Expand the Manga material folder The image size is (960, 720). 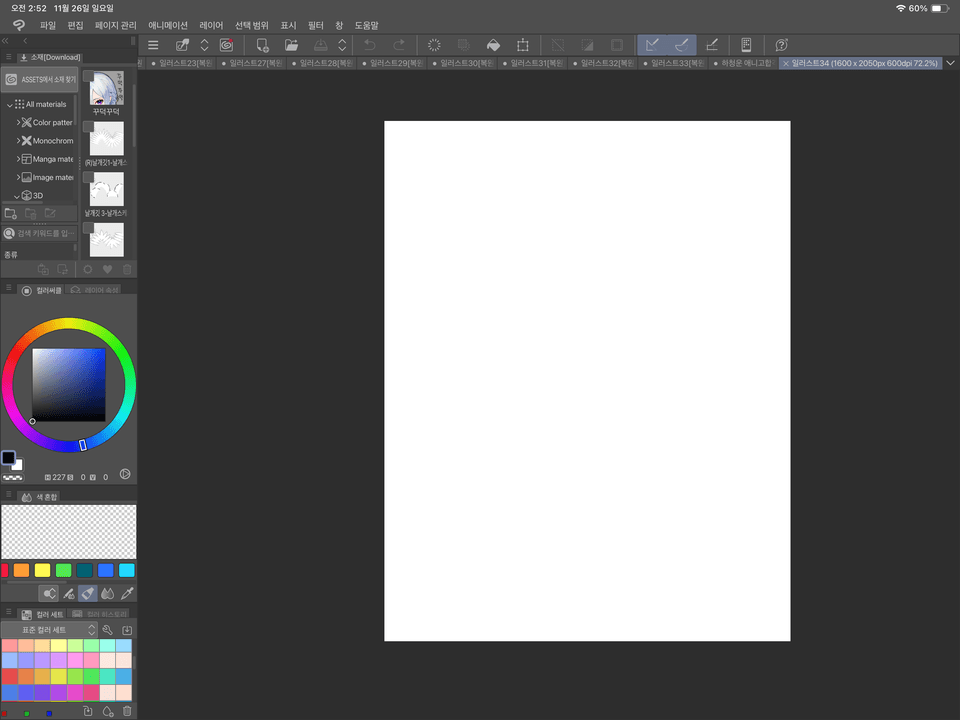click(x=18, y=159)
